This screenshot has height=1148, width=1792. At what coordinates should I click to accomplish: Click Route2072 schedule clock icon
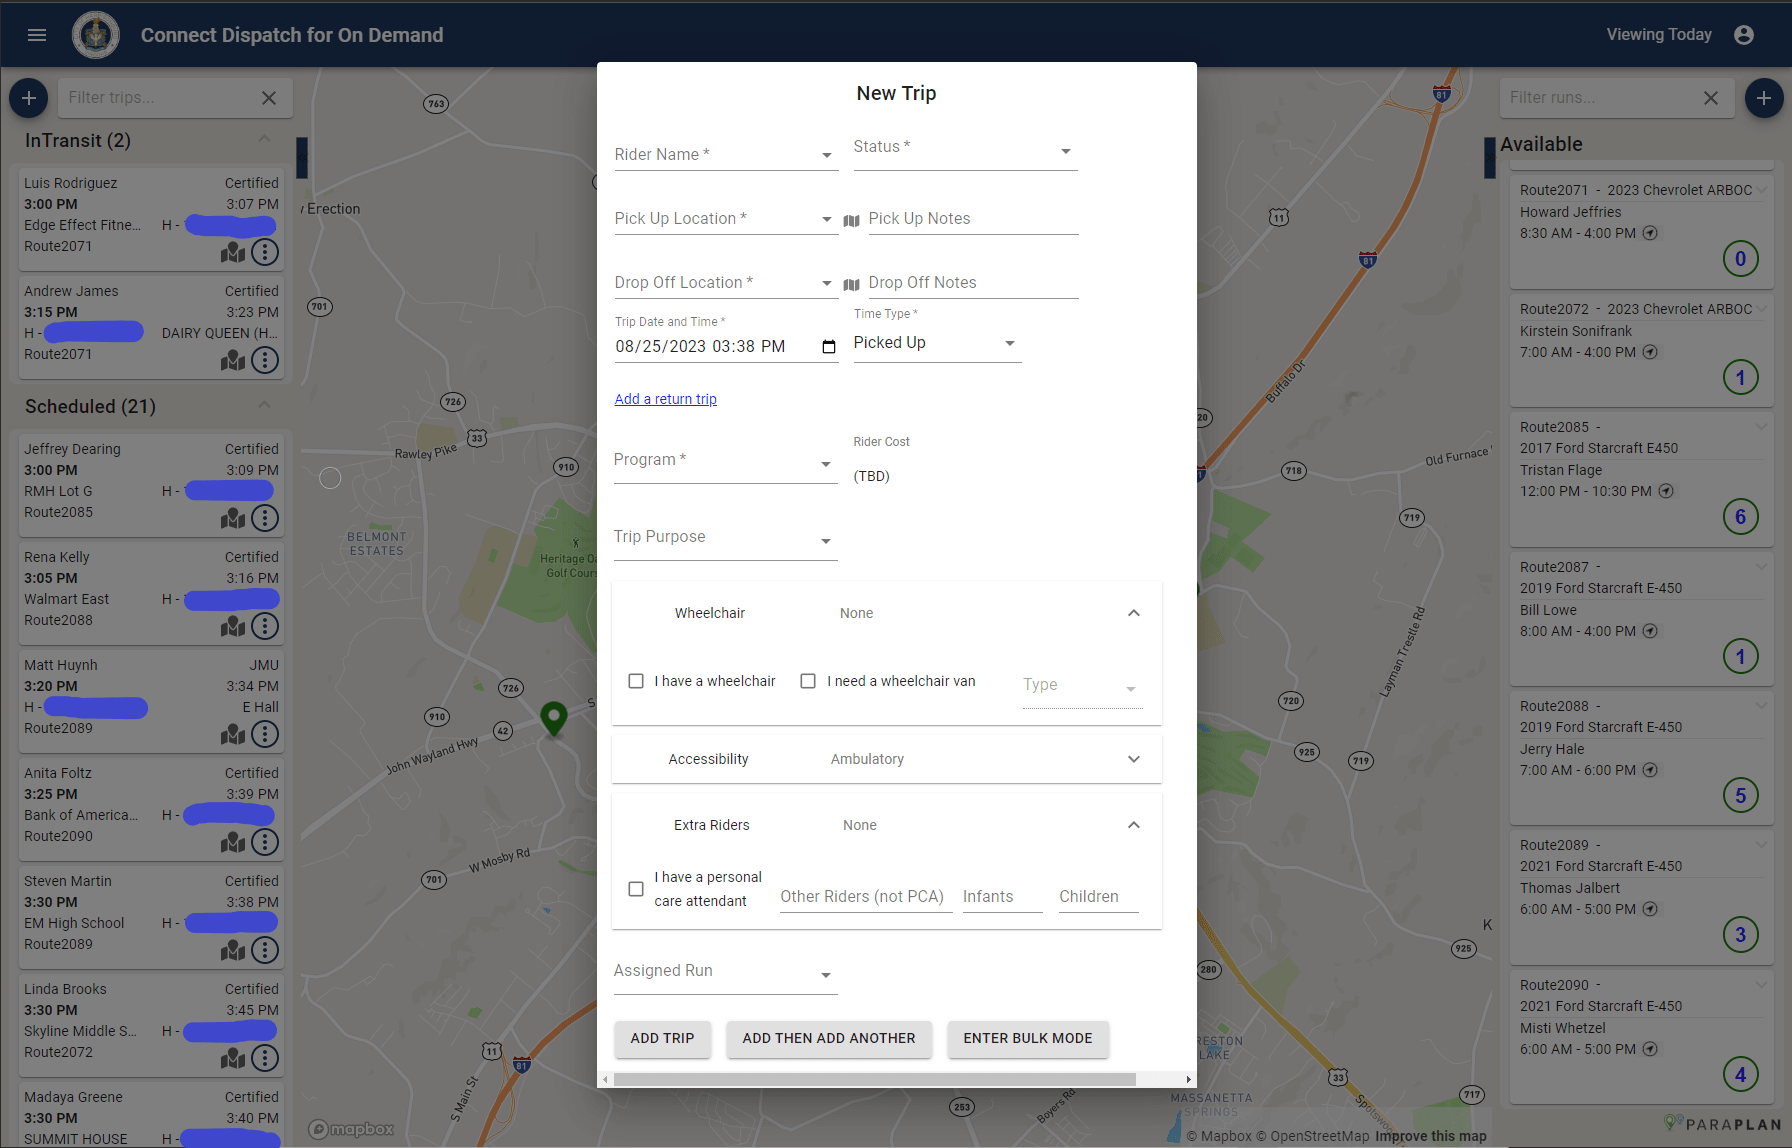coord(1651,352)
